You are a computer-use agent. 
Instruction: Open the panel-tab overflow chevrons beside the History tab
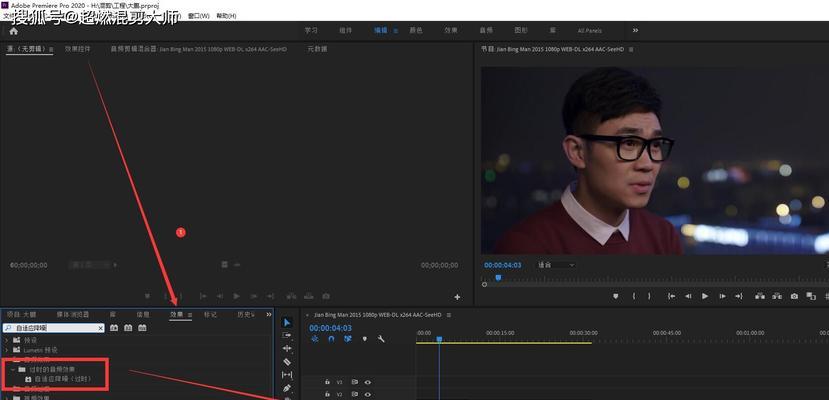click(x=269, y=314)
